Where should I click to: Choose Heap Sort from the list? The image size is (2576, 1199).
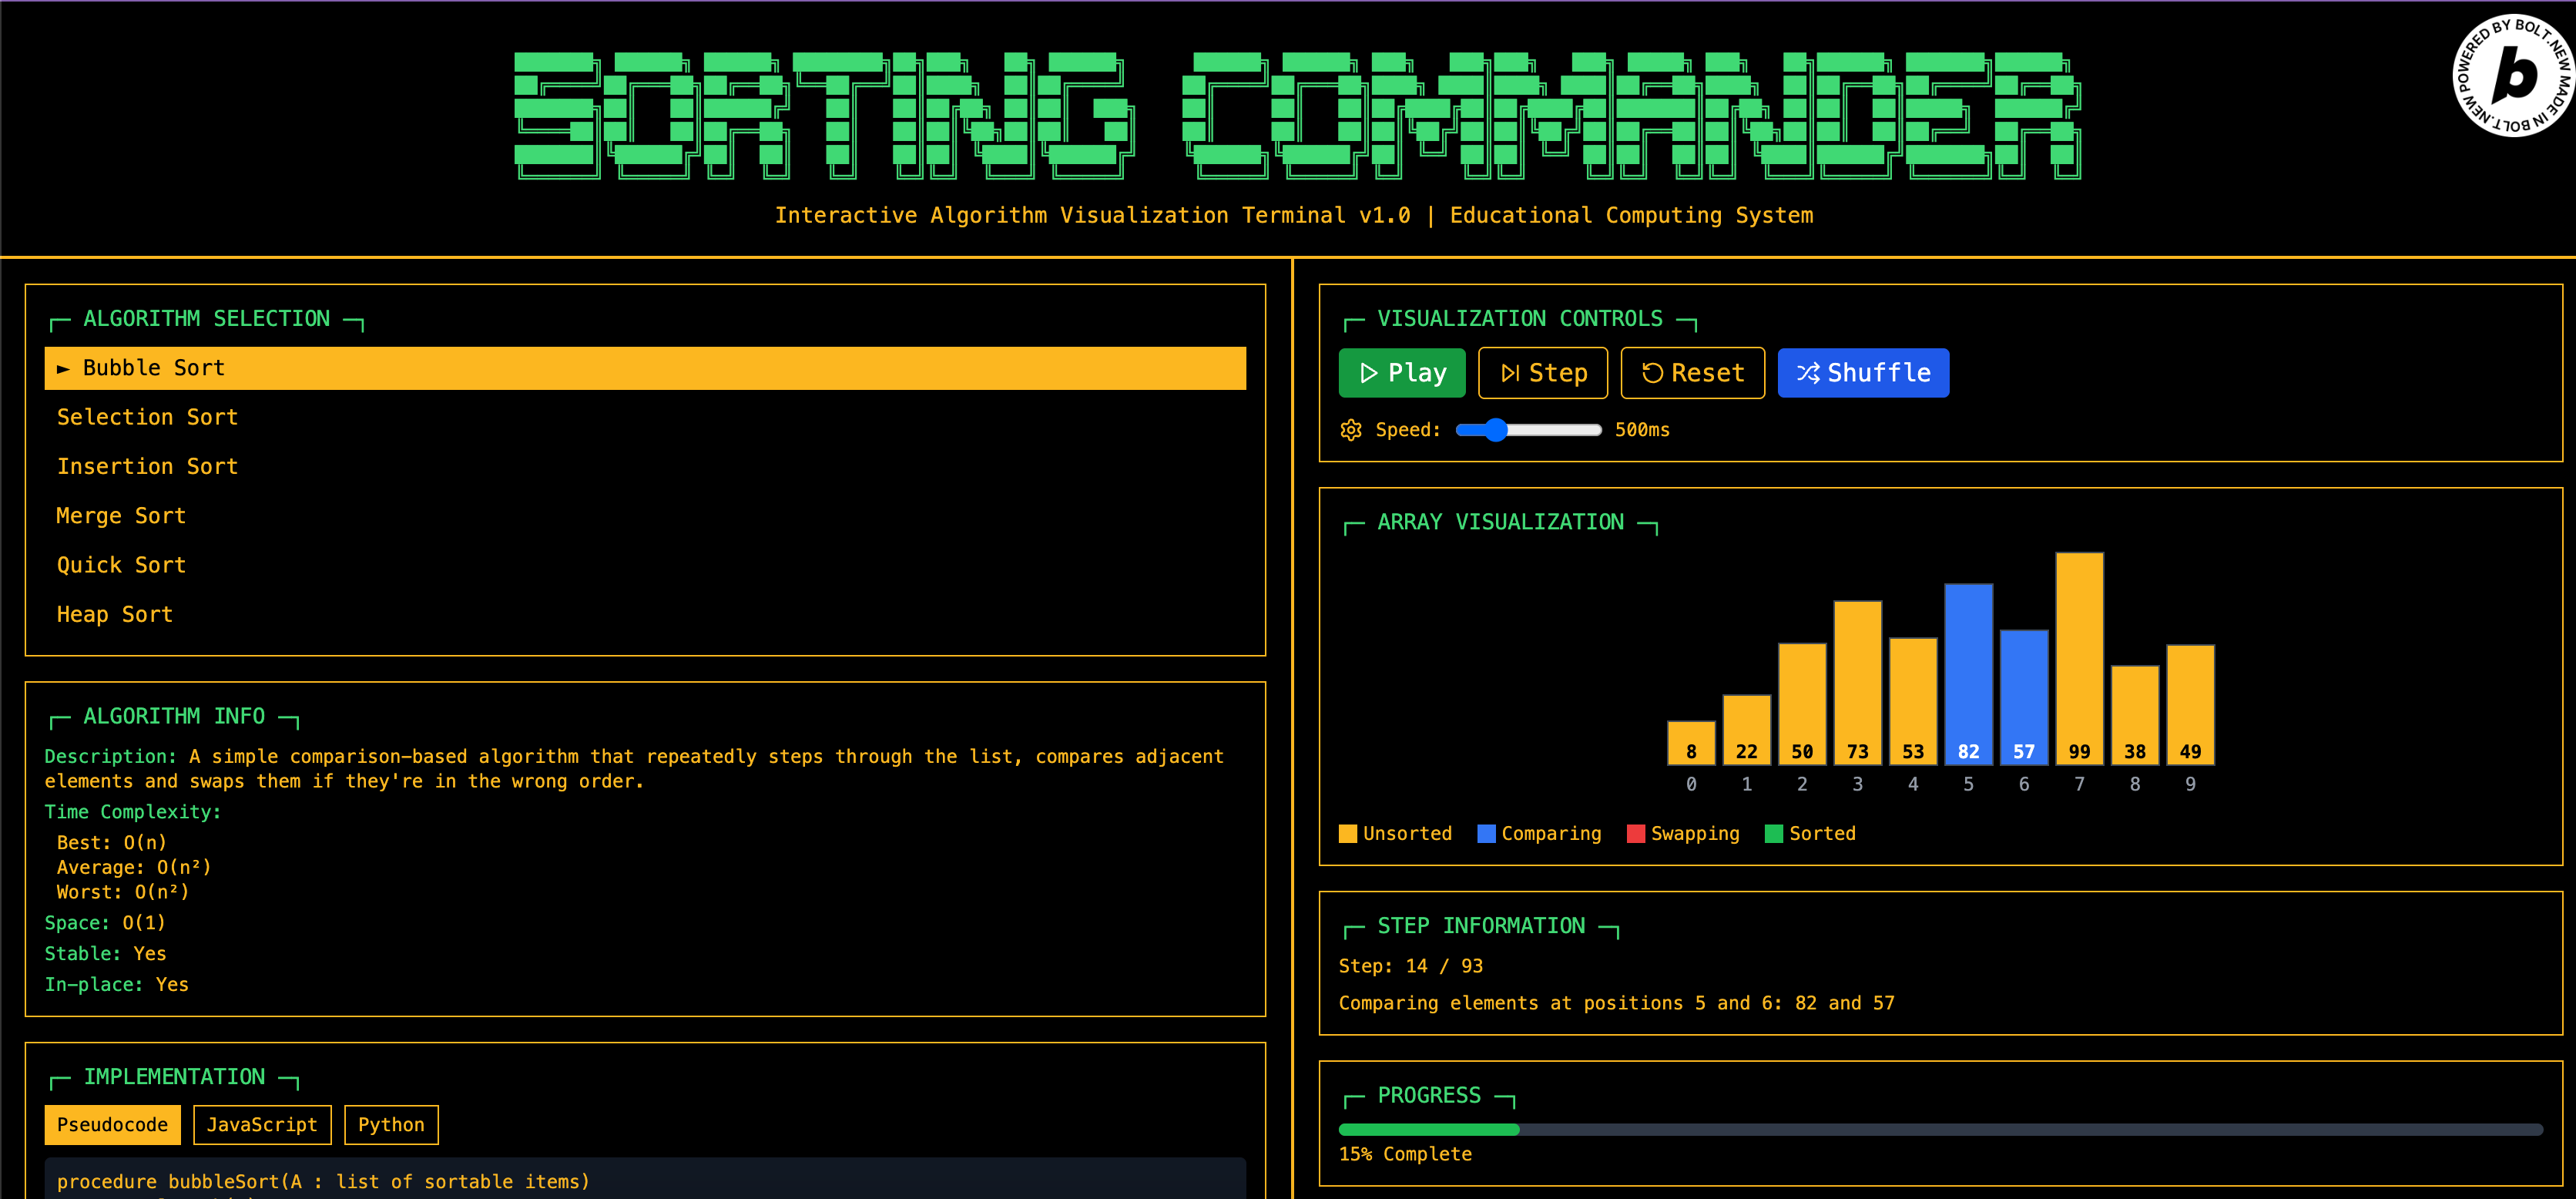coord(115,614)
